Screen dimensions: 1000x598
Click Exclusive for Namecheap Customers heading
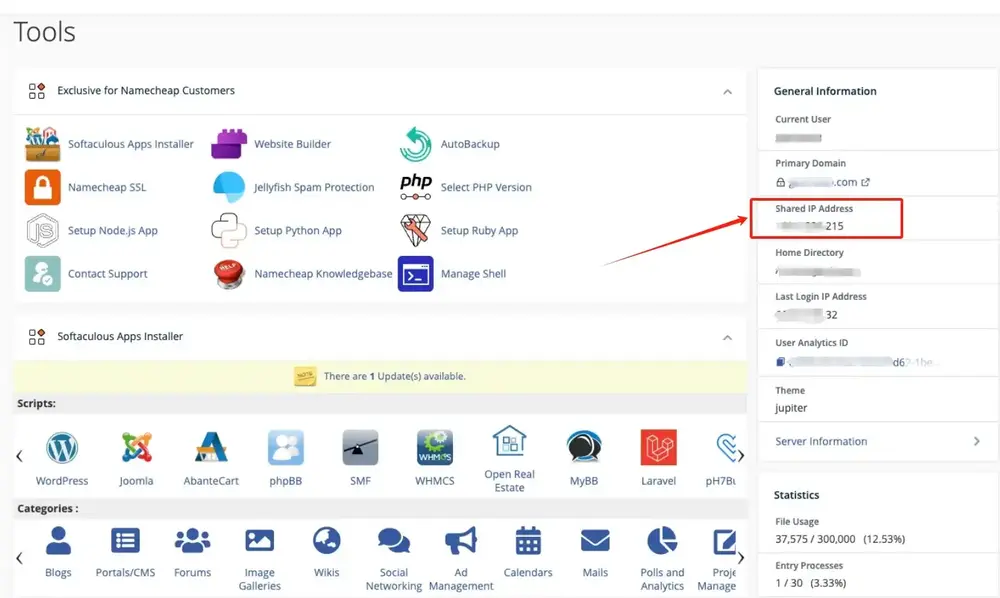coord(146,91)
